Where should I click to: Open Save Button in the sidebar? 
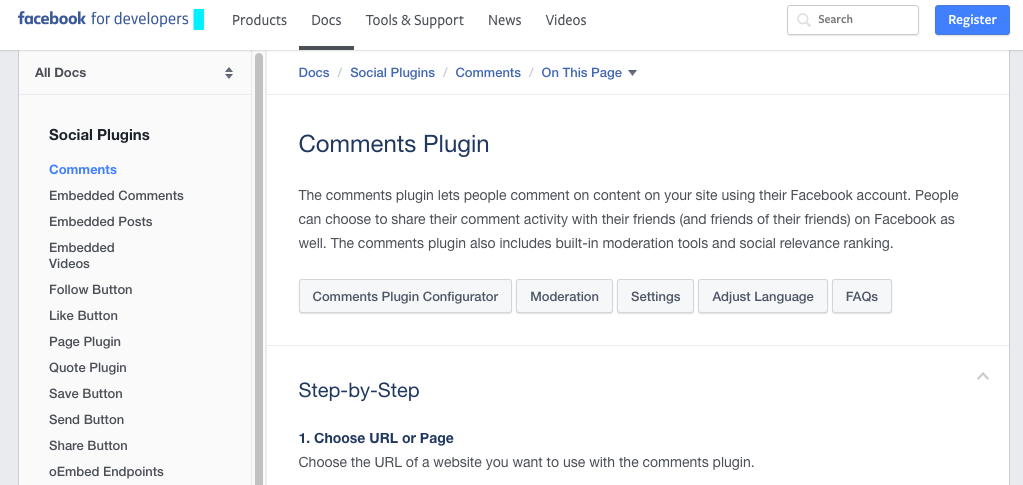coord(85,394)
